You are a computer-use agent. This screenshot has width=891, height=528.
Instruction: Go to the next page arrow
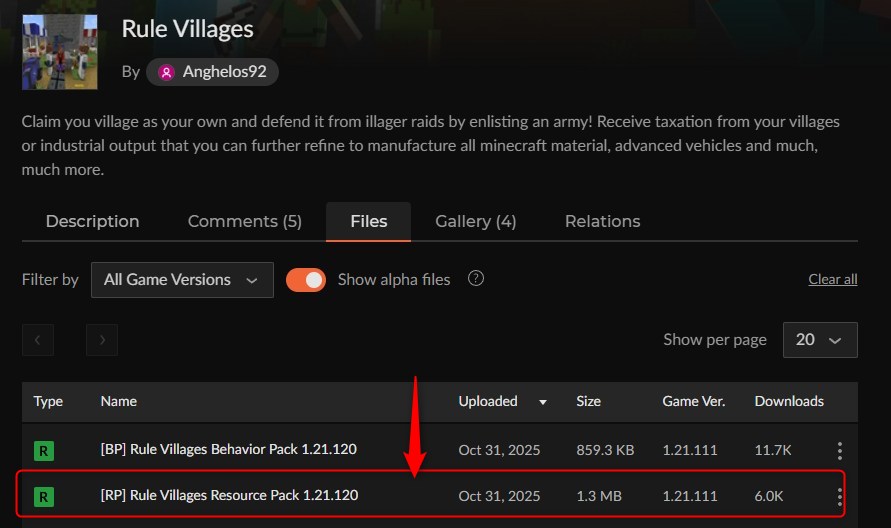(102, 340)
